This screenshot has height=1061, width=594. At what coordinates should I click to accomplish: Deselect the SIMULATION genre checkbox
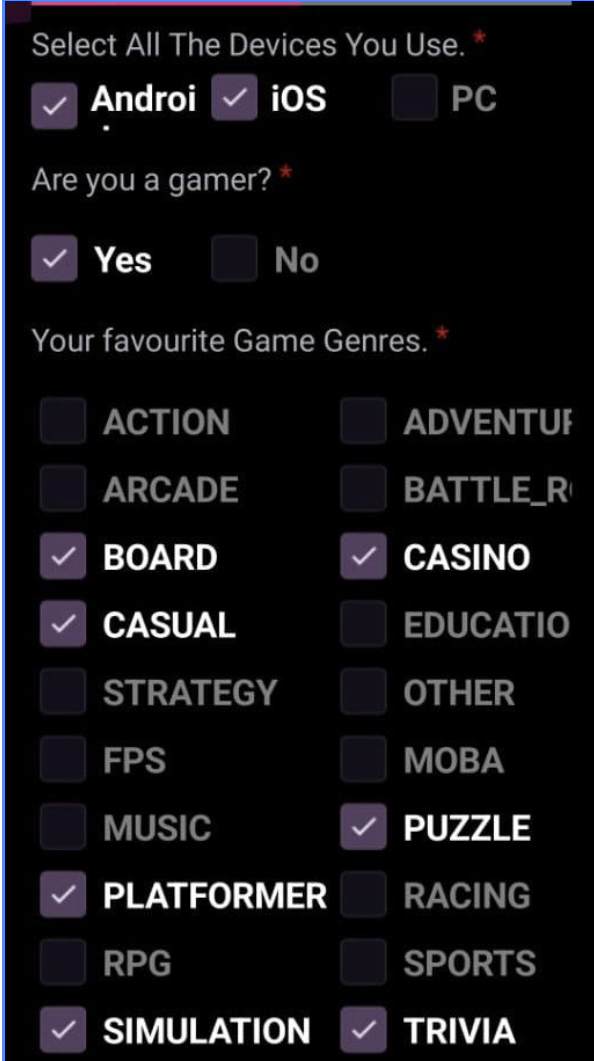tap(63, 1030)
